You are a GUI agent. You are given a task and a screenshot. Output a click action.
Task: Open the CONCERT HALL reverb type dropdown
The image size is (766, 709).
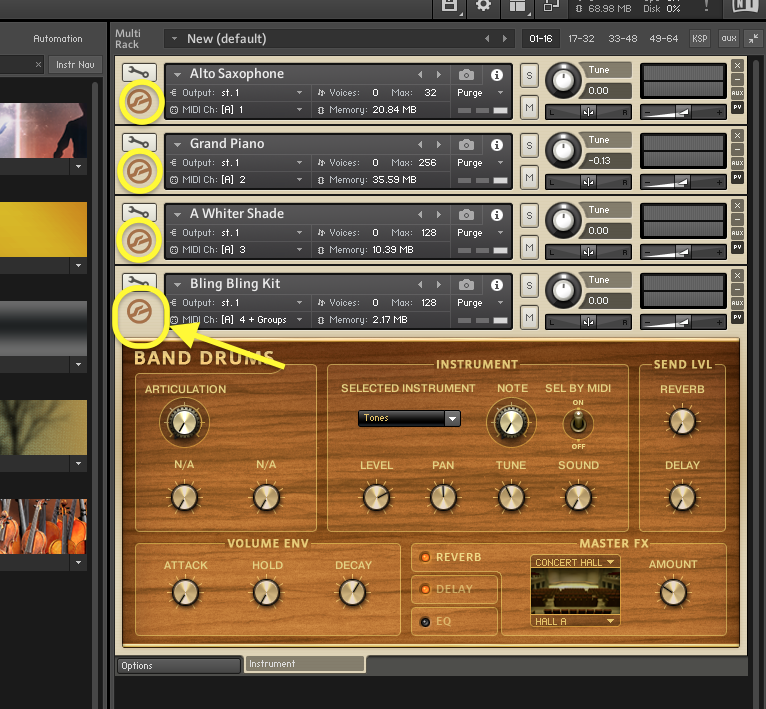click(575, 562)
